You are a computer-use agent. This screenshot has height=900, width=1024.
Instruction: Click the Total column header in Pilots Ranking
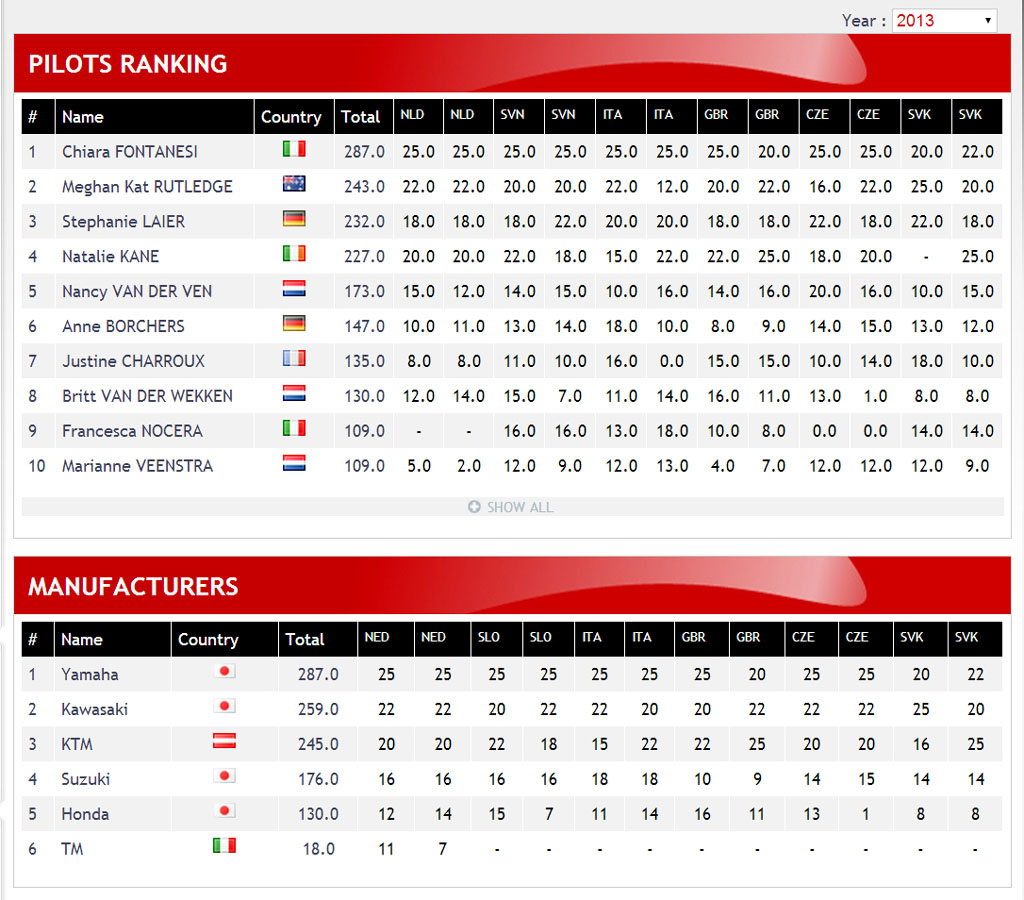pos(360,117)
